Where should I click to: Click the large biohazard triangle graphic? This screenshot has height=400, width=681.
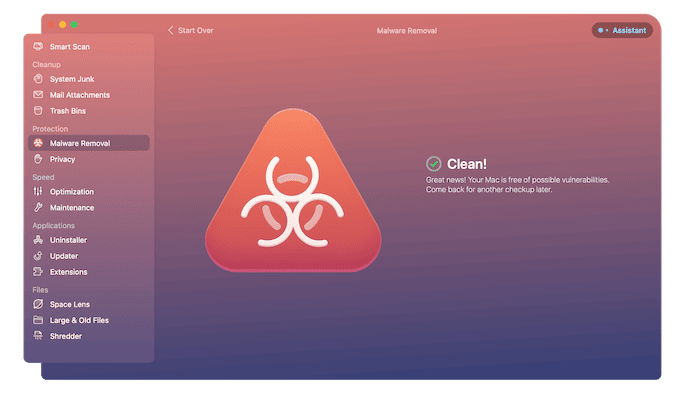[293, 190]
